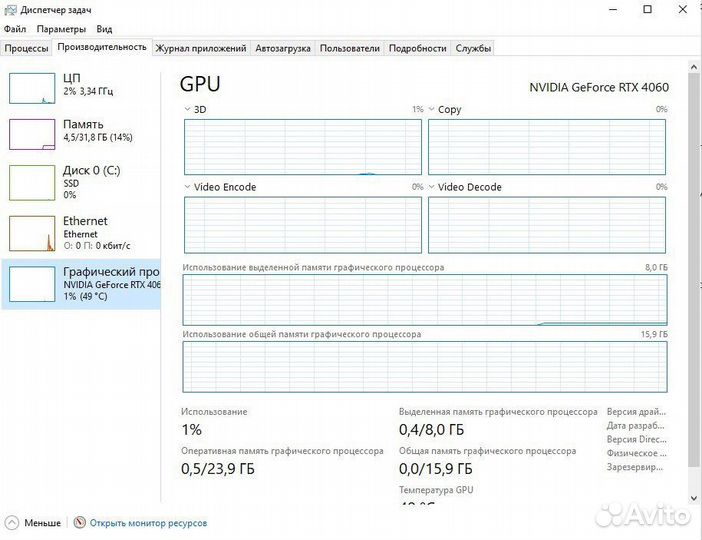Select the Память graph thumbnail
702x540 pixels.
coord(32,134)
